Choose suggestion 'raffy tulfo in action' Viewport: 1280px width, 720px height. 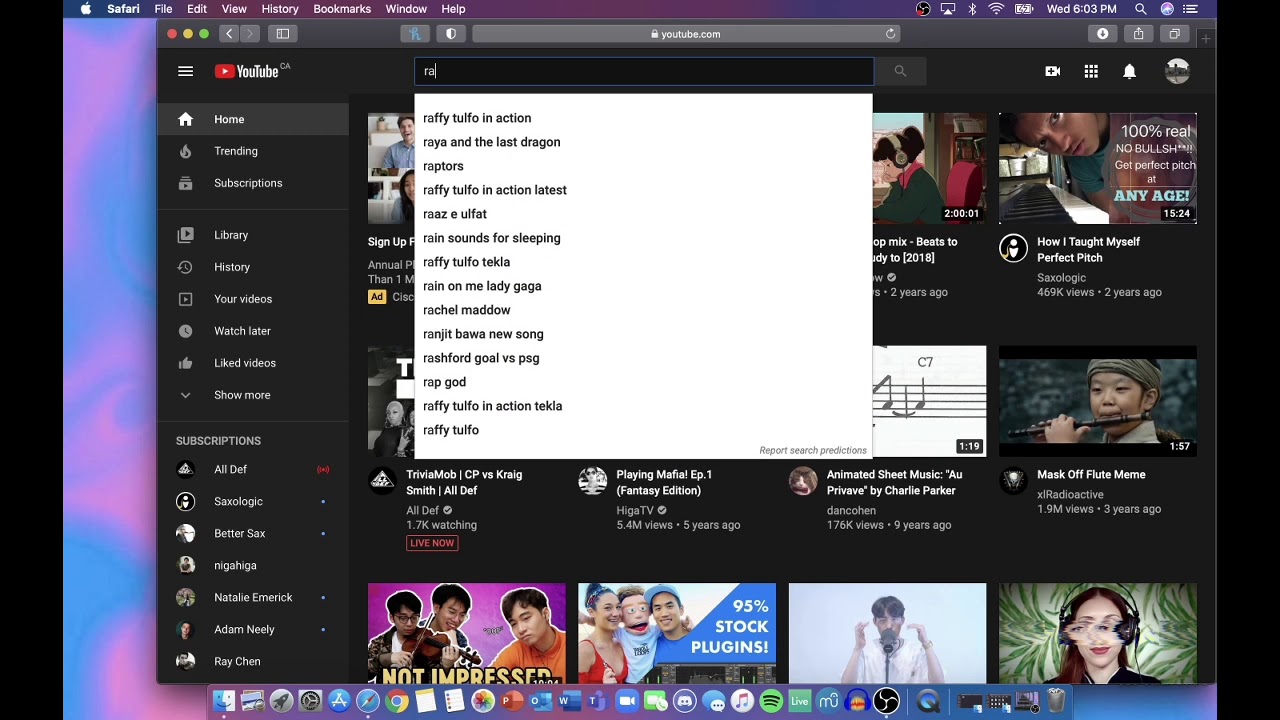point(643,118)
